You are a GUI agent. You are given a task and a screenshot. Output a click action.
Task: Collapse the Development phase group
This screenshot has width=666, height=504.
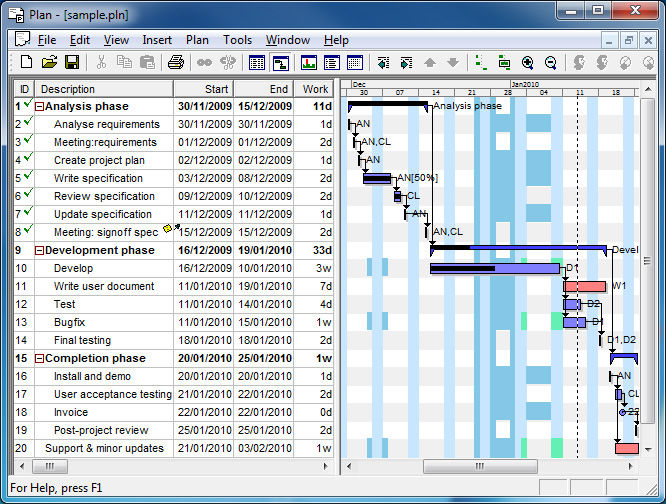[39, 251]
